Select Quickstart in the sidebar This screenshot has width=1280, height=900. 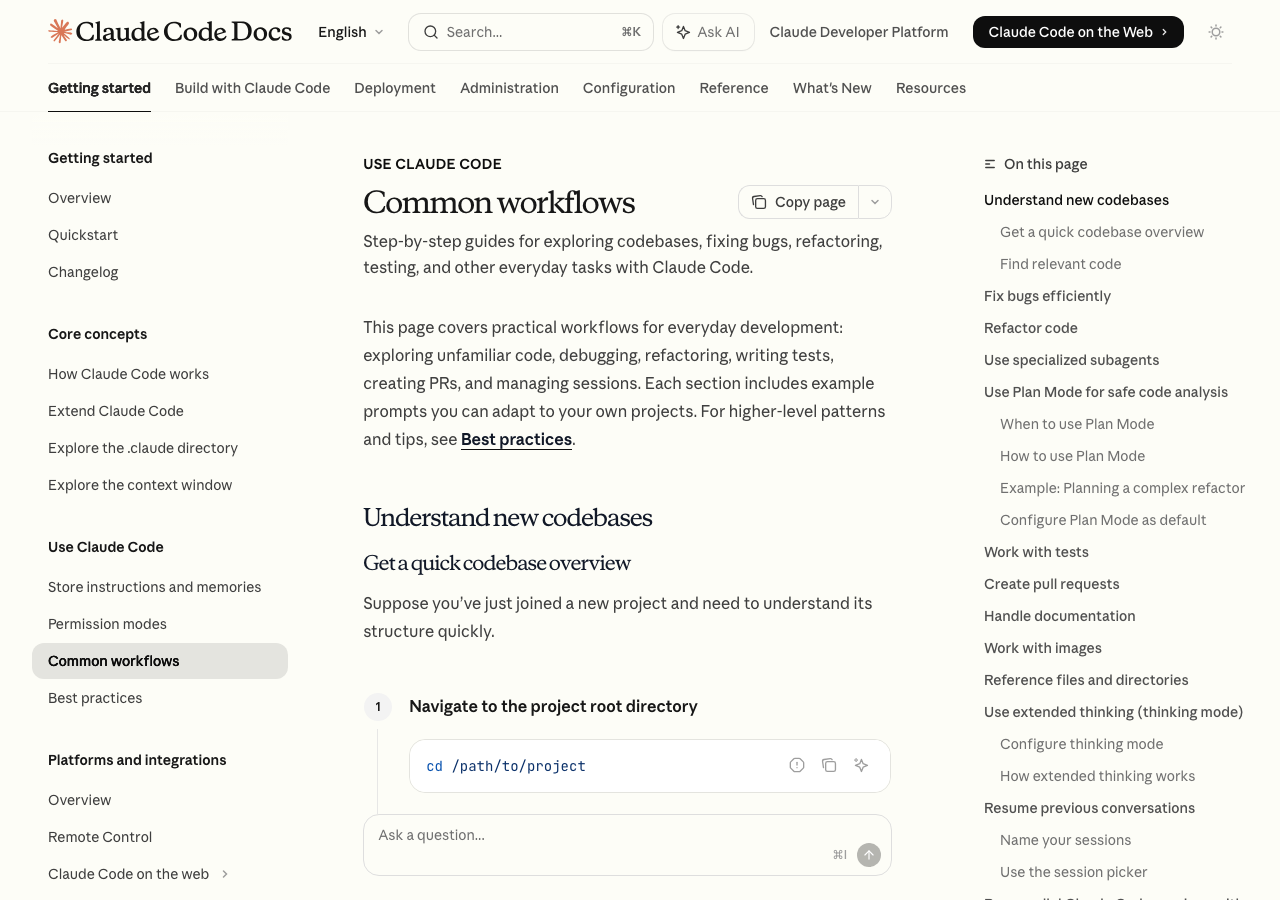(83, 234)
